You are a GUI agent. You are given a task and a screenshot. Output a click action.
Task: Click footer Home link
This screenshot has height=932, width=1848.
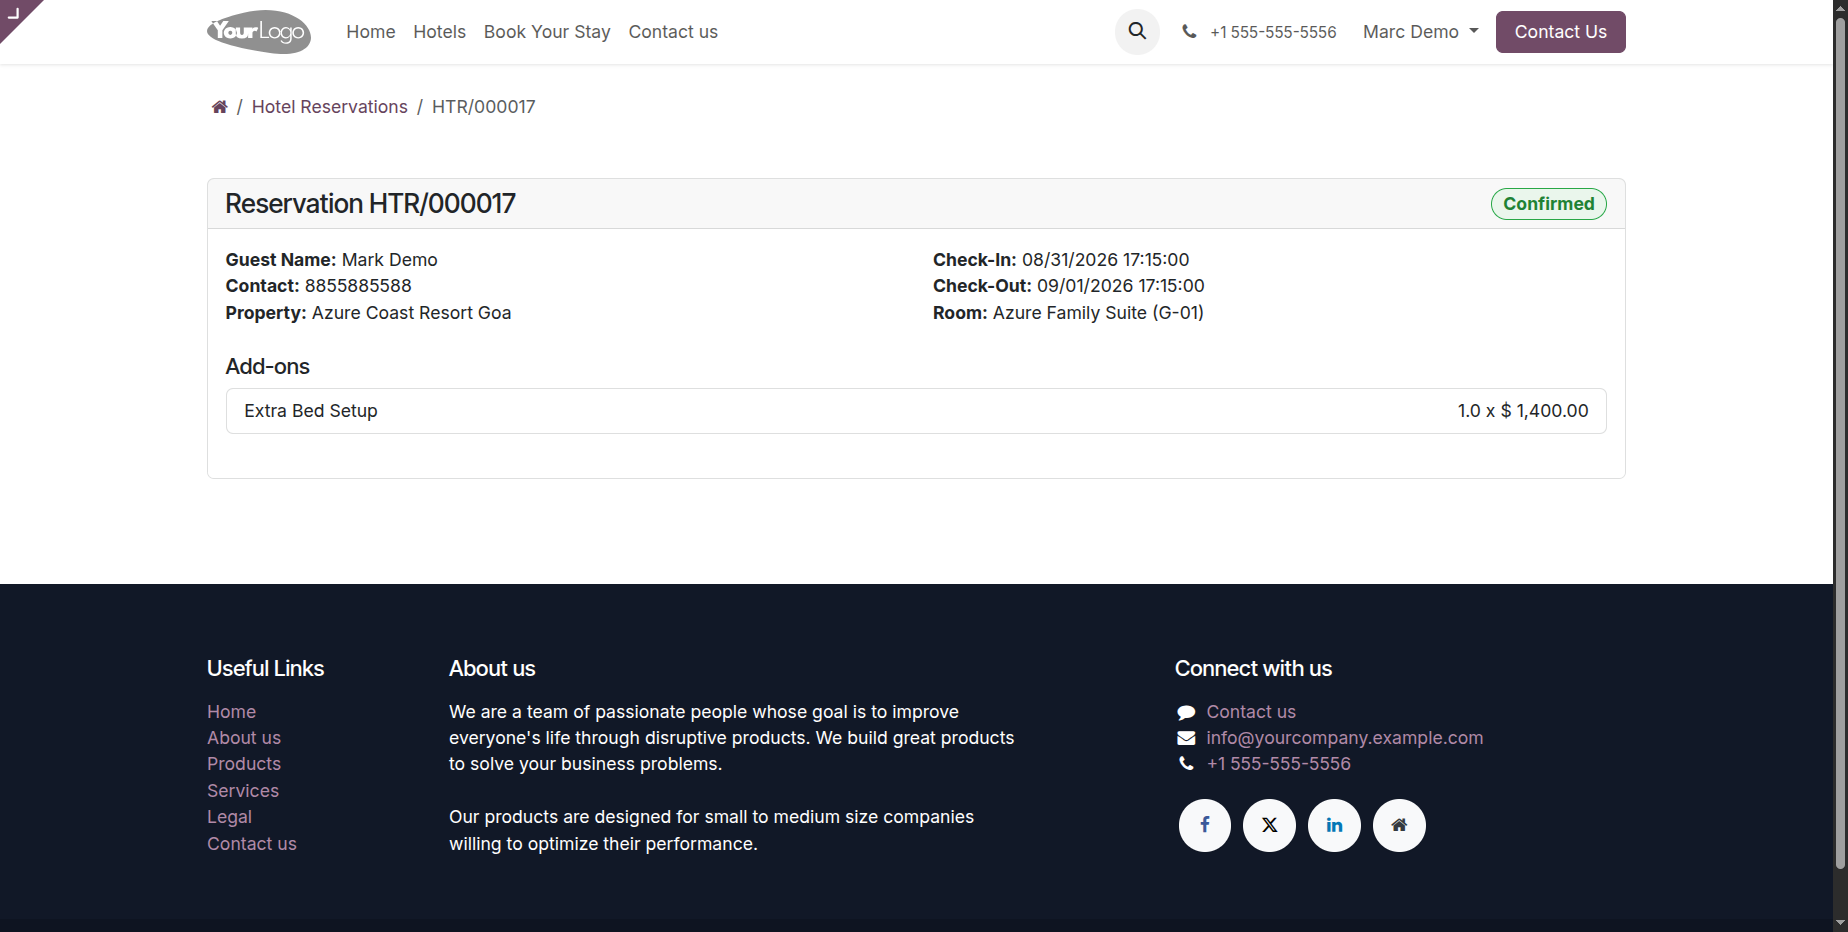(x=232, y=712)
